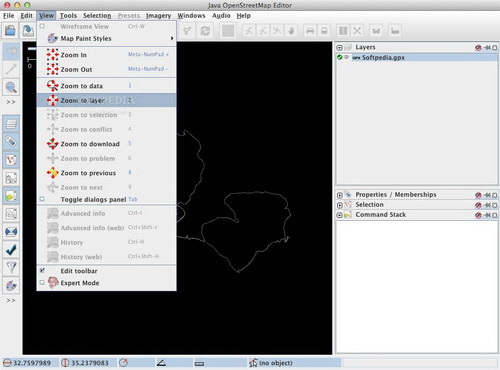Click the Download map data toolbar icon

point(28,31)
